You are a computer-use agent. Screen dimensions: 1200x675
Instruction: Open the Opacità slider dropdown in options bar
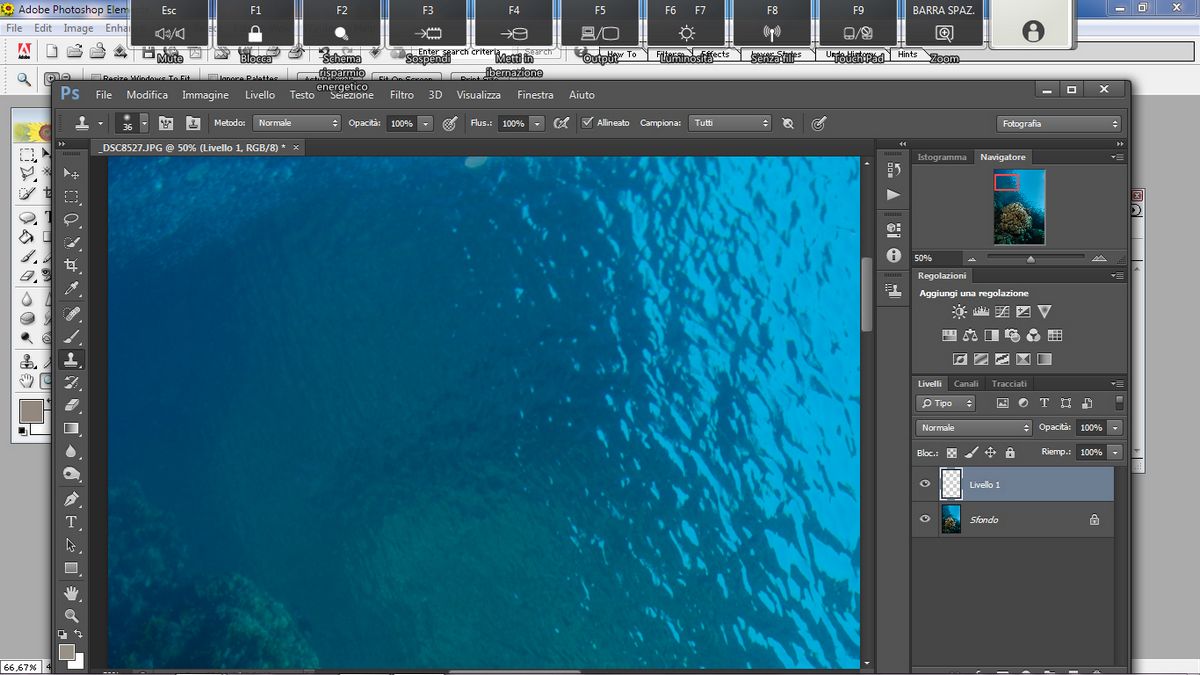[x=426, y=123]
